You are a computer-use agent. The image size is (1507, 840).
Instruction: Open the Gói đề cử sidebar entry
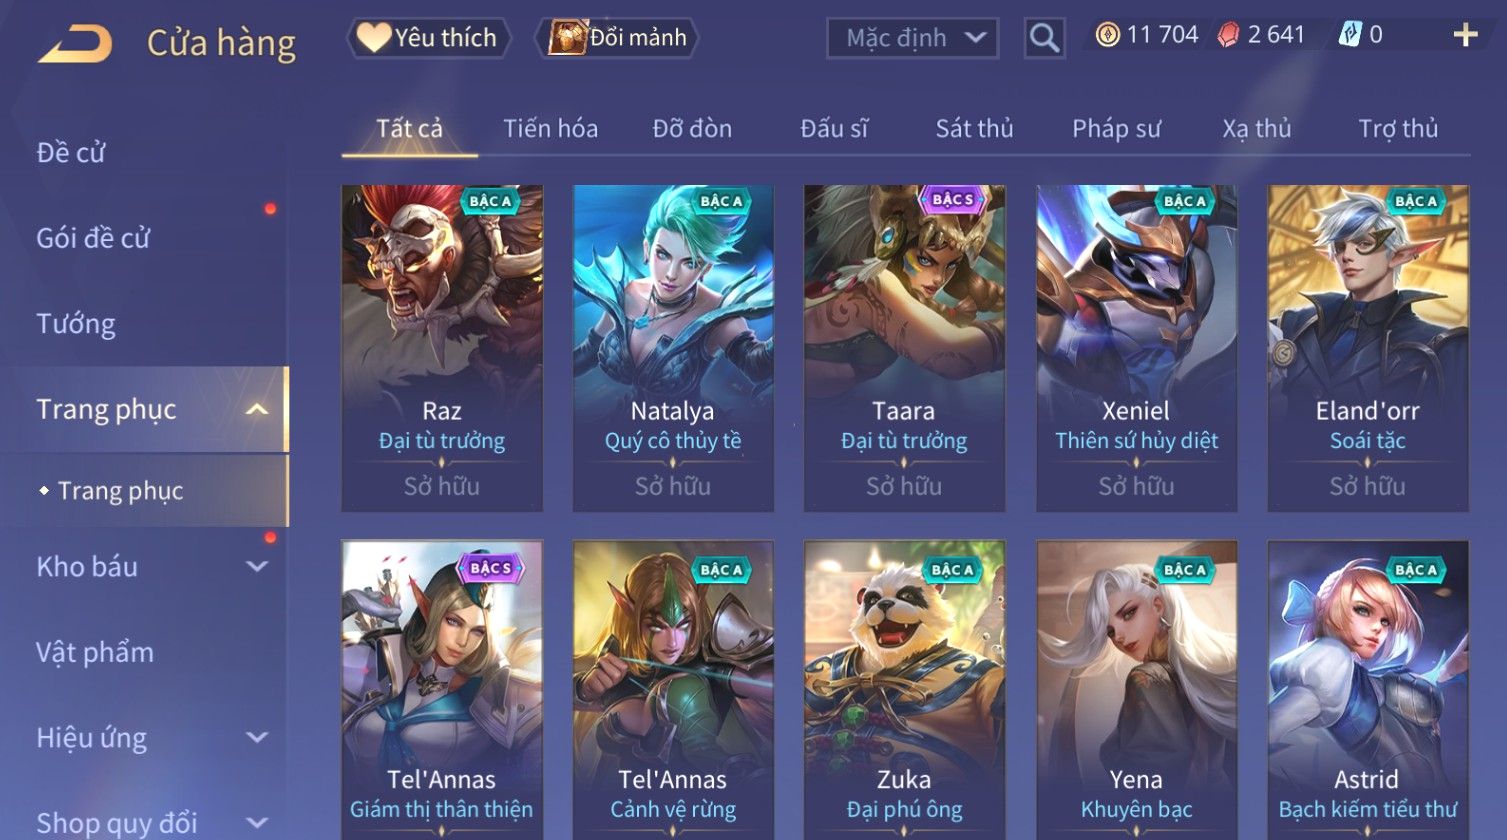(x=93, y=239)
